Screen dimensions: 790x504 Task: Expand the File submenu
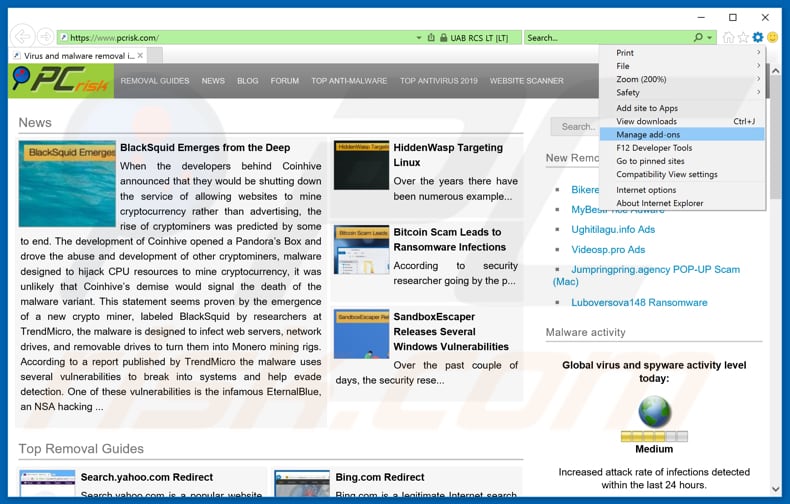click(x=682, y=66)
